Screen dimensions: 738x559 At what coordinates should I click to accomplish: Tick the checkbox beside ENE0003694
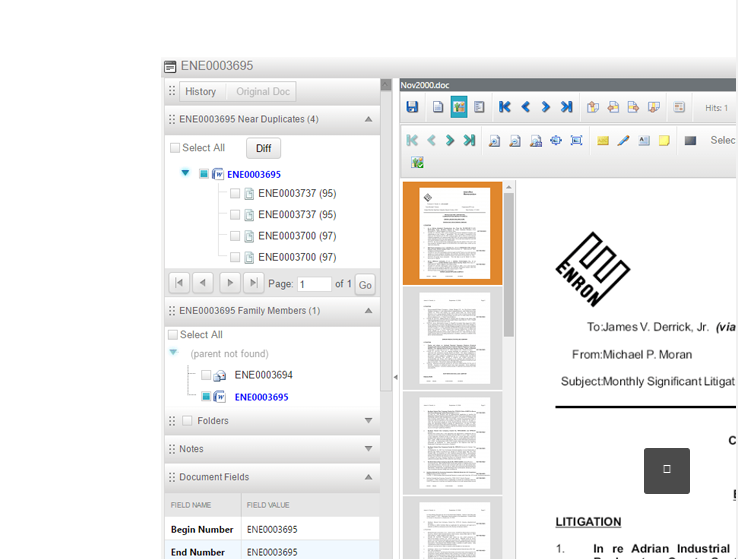pos(206,375)
